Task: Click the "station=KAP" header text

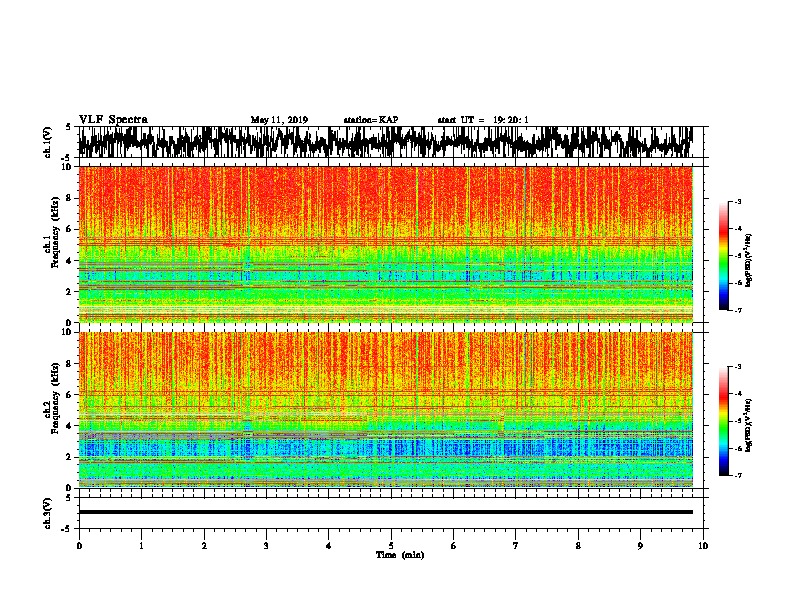Action: coord(371,120)
